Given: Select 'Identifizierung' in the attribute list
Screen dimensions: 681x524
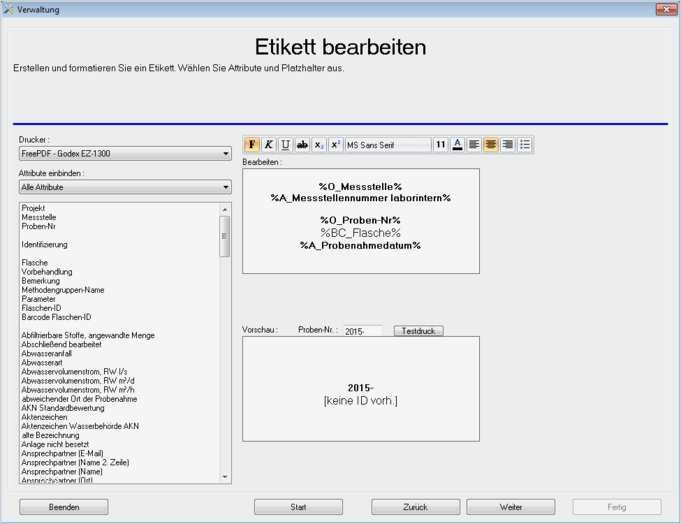Looking at the screenshot, I should point(44,245).
